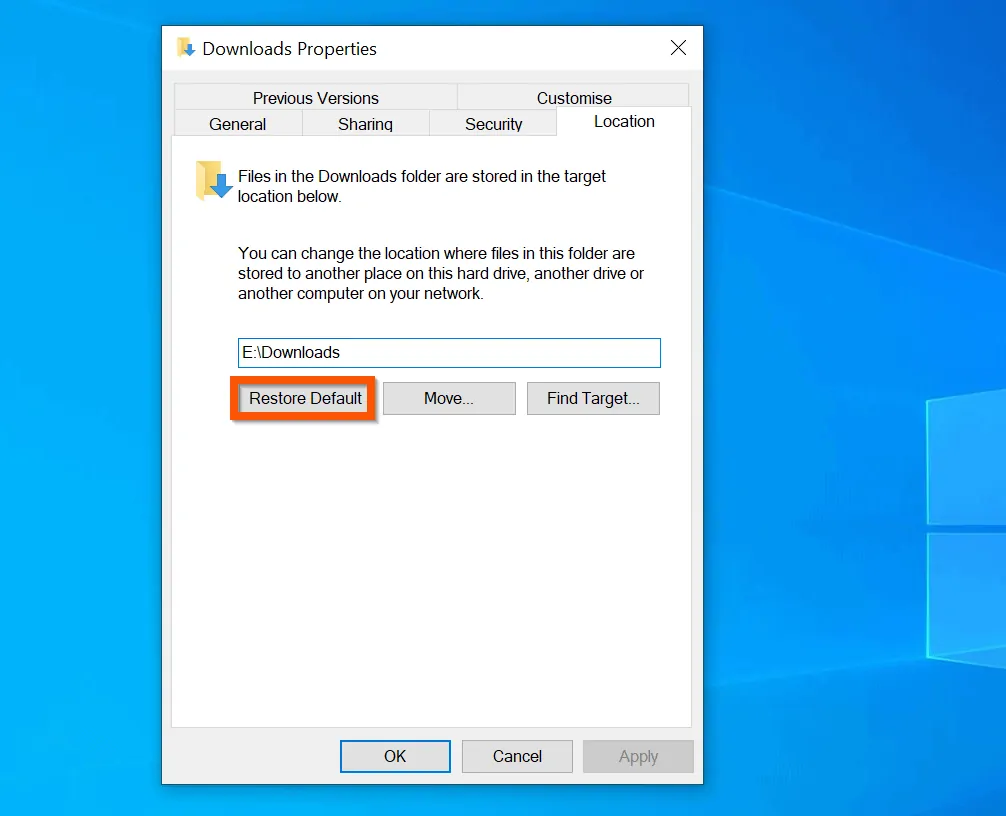
Task: Open Find Target
Action: pos(593,398)
